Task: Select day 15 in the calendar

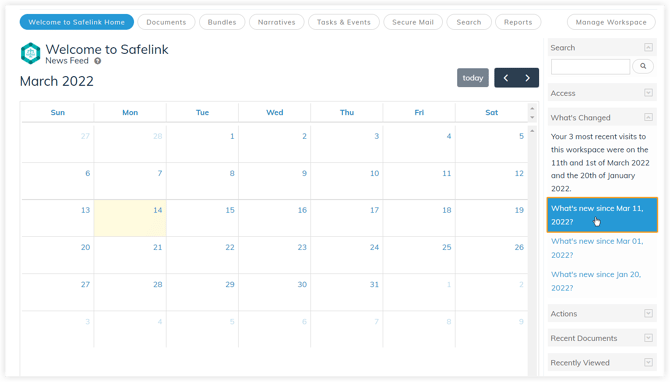Action: point(202,218)
